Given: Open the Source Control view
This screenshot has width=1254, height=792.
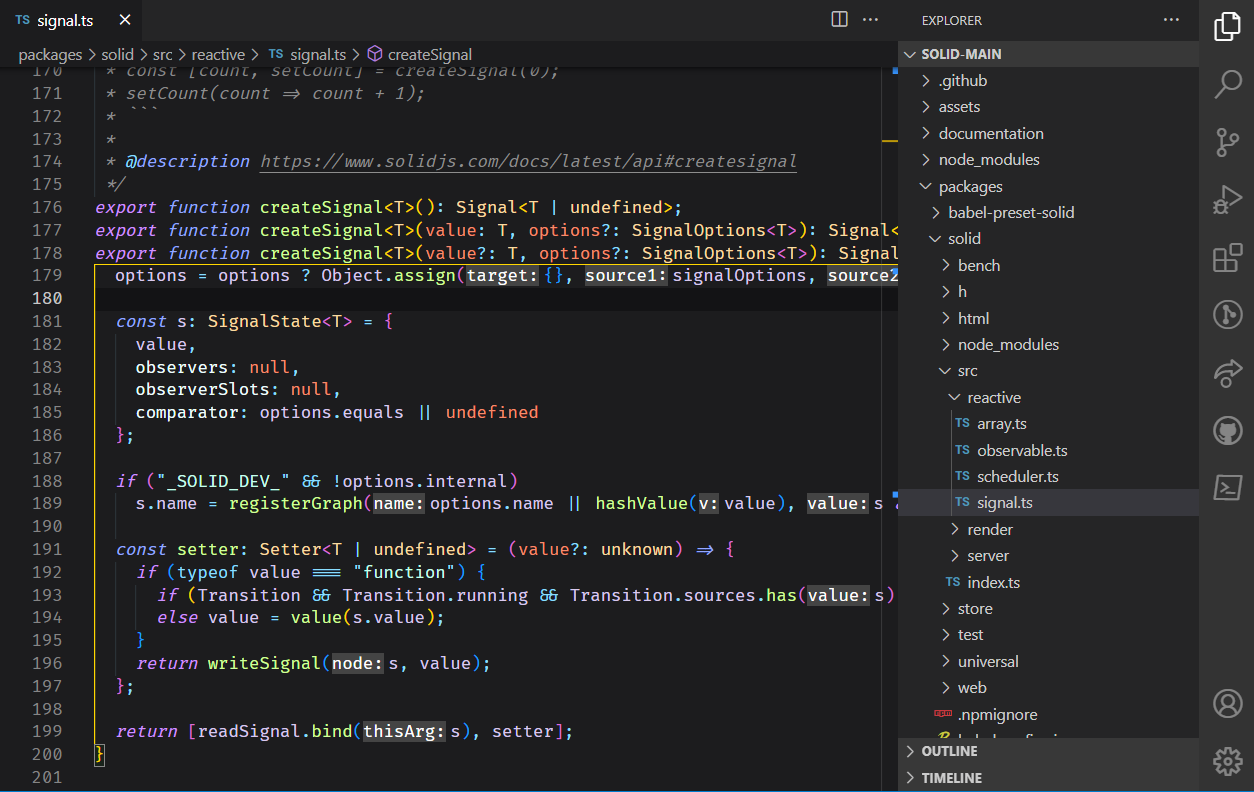Looking at the screenshot, I should tap(1227, 142).
